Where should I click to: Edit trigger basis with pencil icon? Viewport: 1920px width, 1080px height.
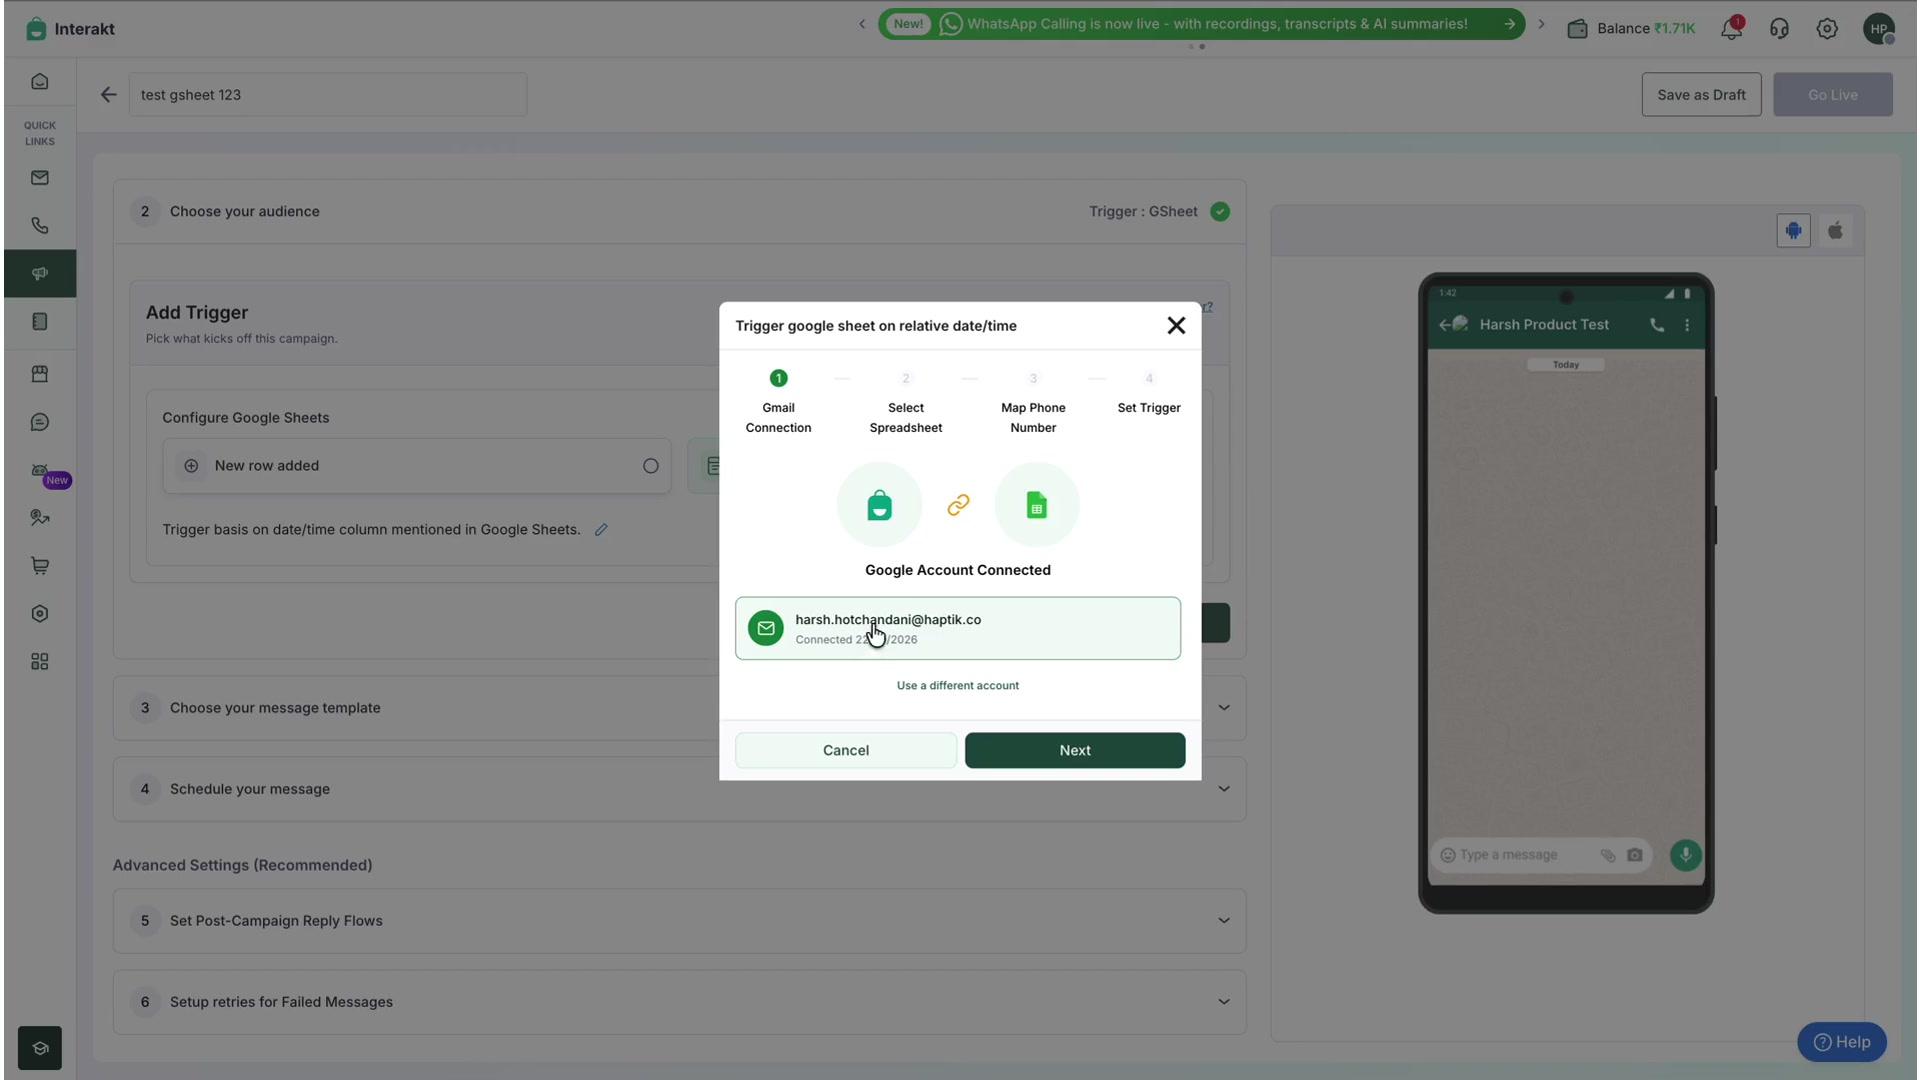[601, 530]
